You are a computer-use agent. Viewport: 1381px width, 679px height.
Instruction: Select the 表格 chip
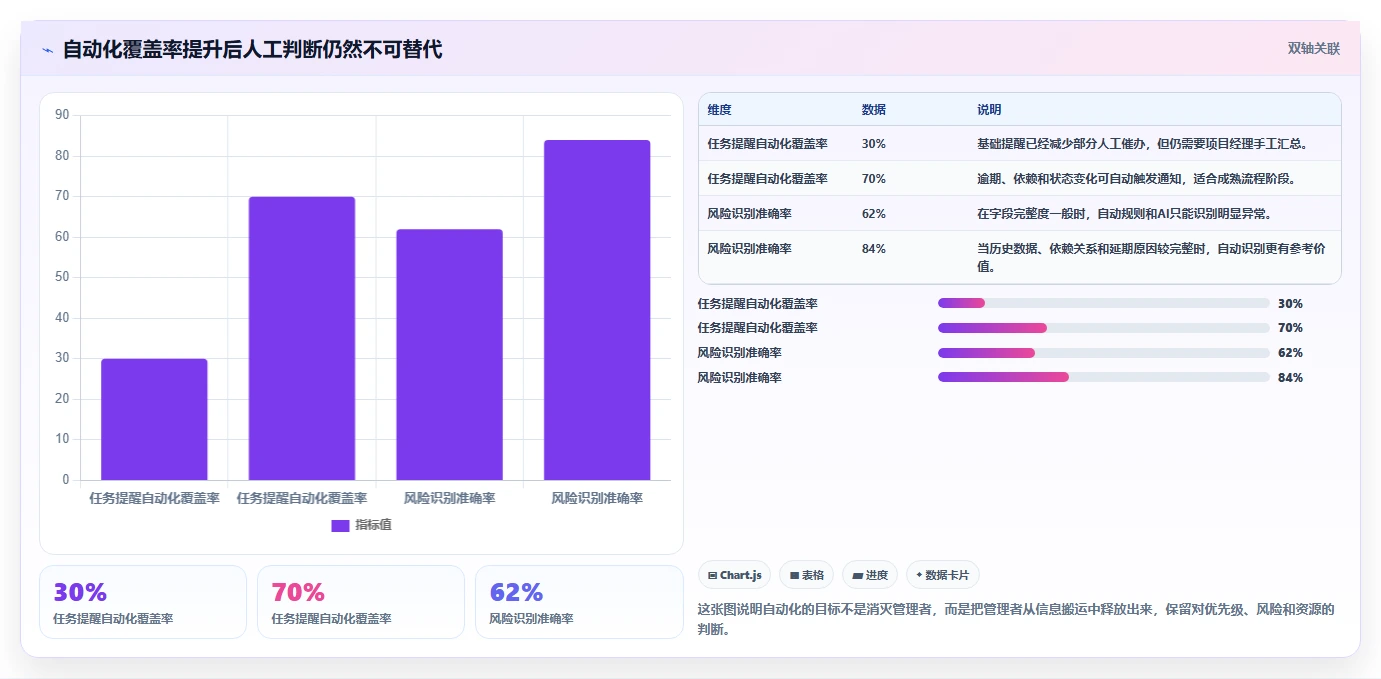[807, 575]
